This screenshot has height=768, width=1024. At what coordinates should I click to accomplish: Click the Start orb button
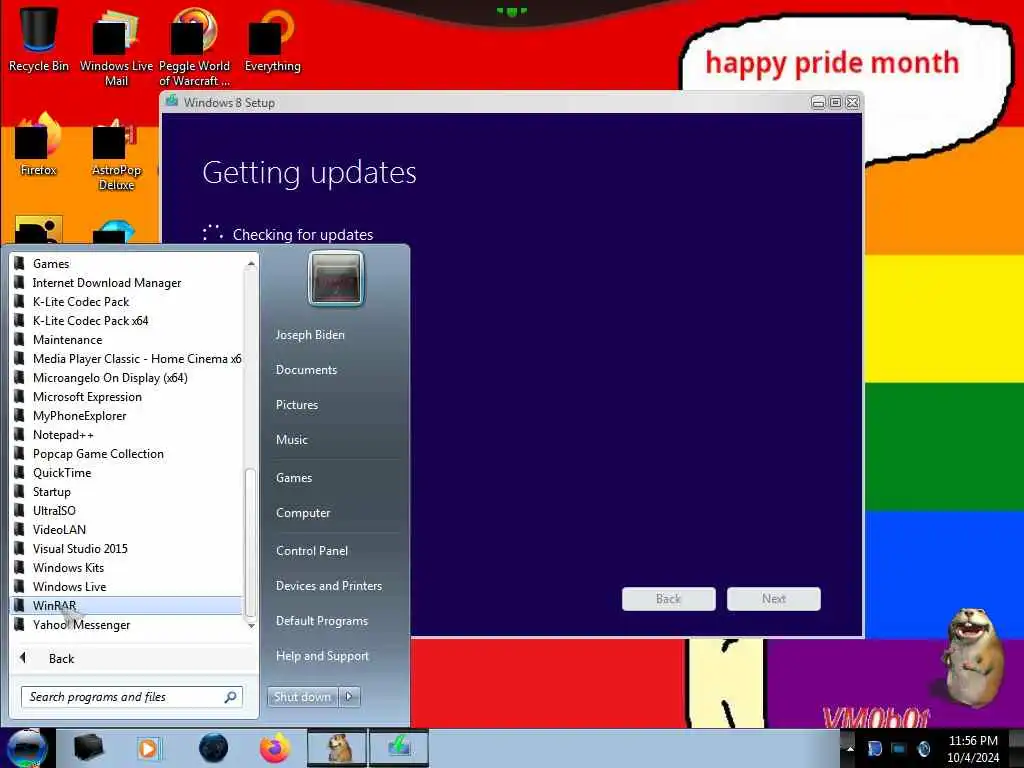(x=26, y=748)
